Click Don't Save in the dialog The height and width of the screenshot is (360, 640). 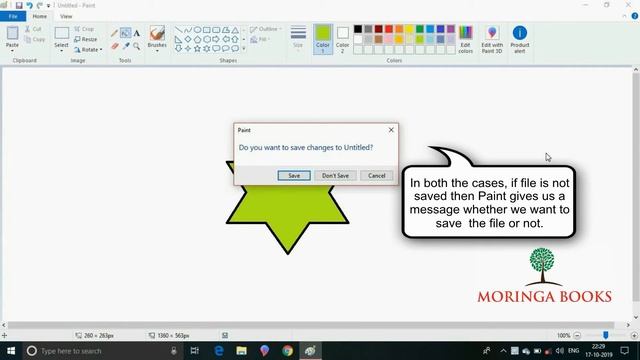click(335, 176)
